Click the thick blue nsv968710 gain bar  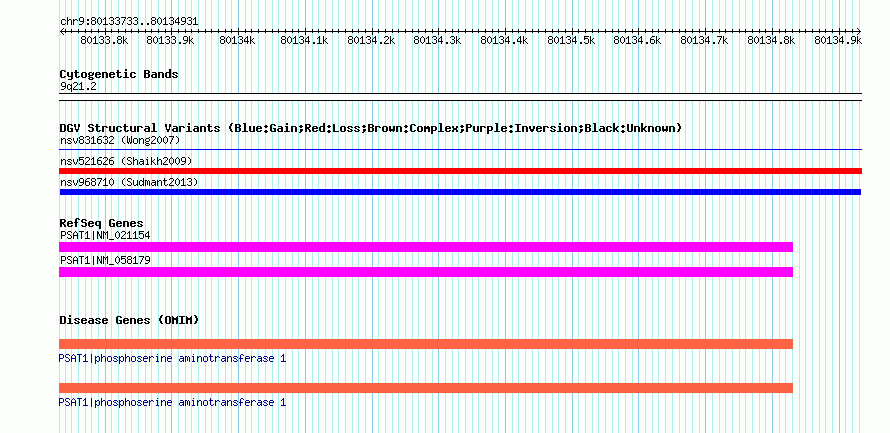460,192
